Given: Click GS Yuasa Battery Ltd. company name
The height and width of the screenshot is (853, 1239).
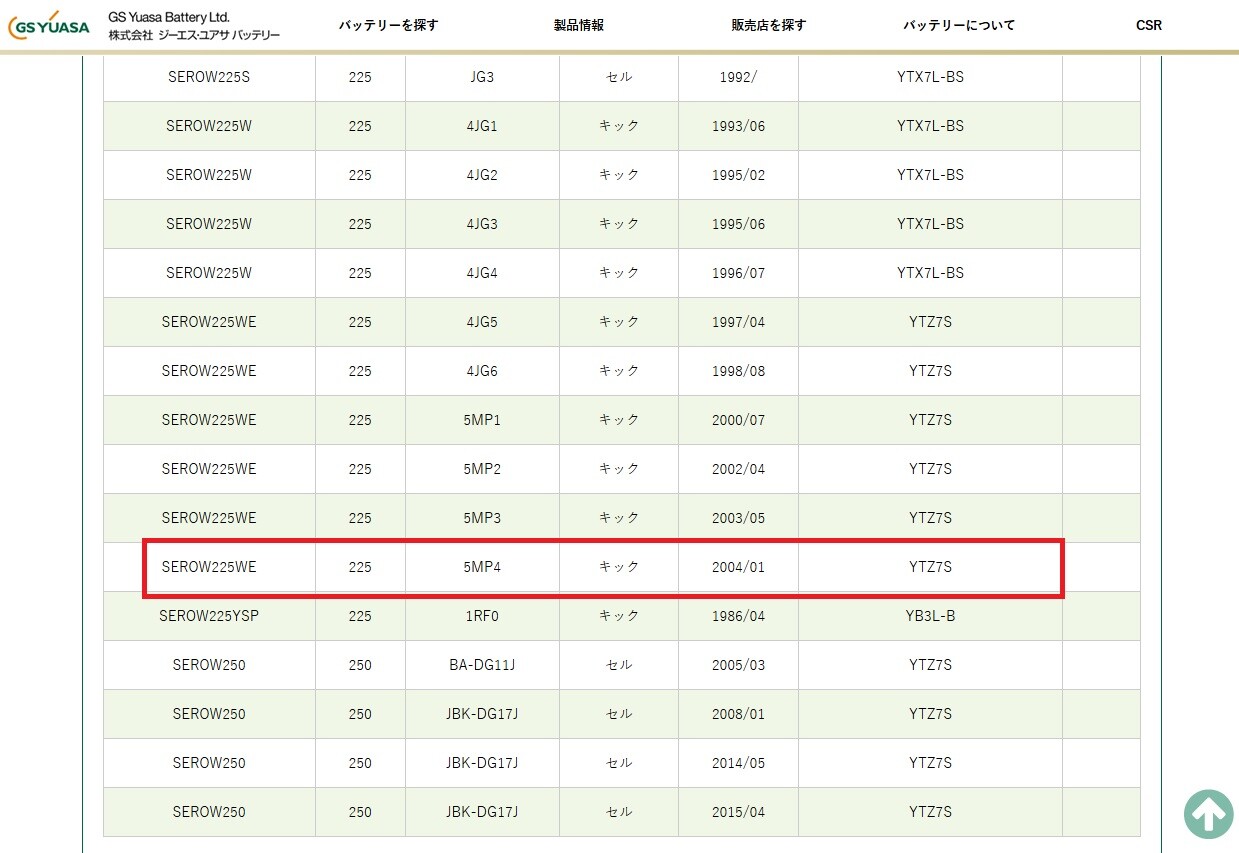Looking at the screenshot, I should 169,18.
